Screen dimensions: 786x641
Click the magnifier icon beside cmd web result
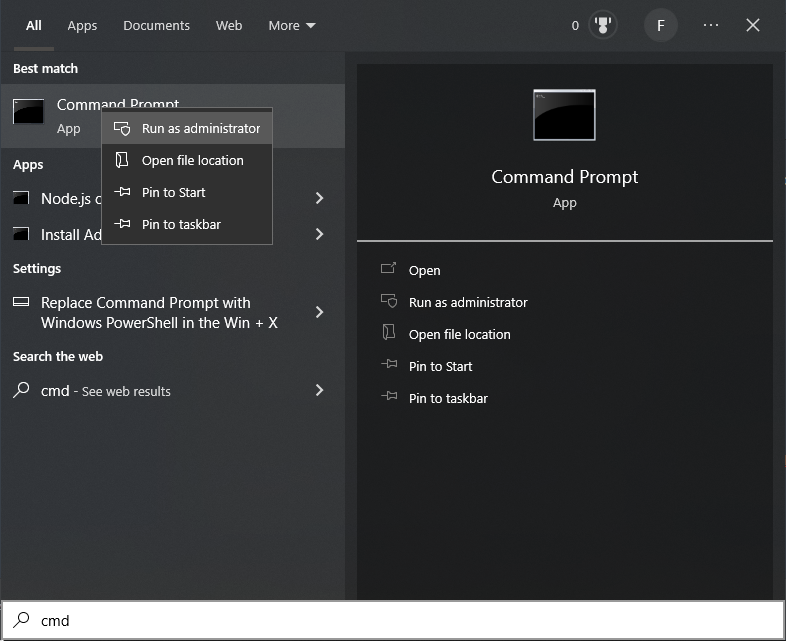(21, 390)
